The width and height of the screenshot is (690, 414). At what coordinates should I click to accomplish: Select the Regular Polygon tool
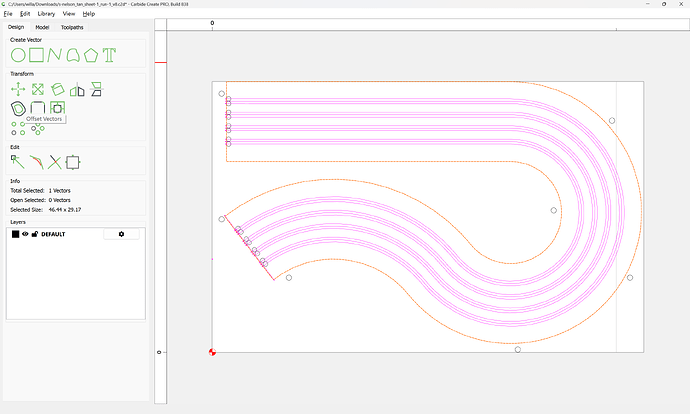(x=91, y=55)
